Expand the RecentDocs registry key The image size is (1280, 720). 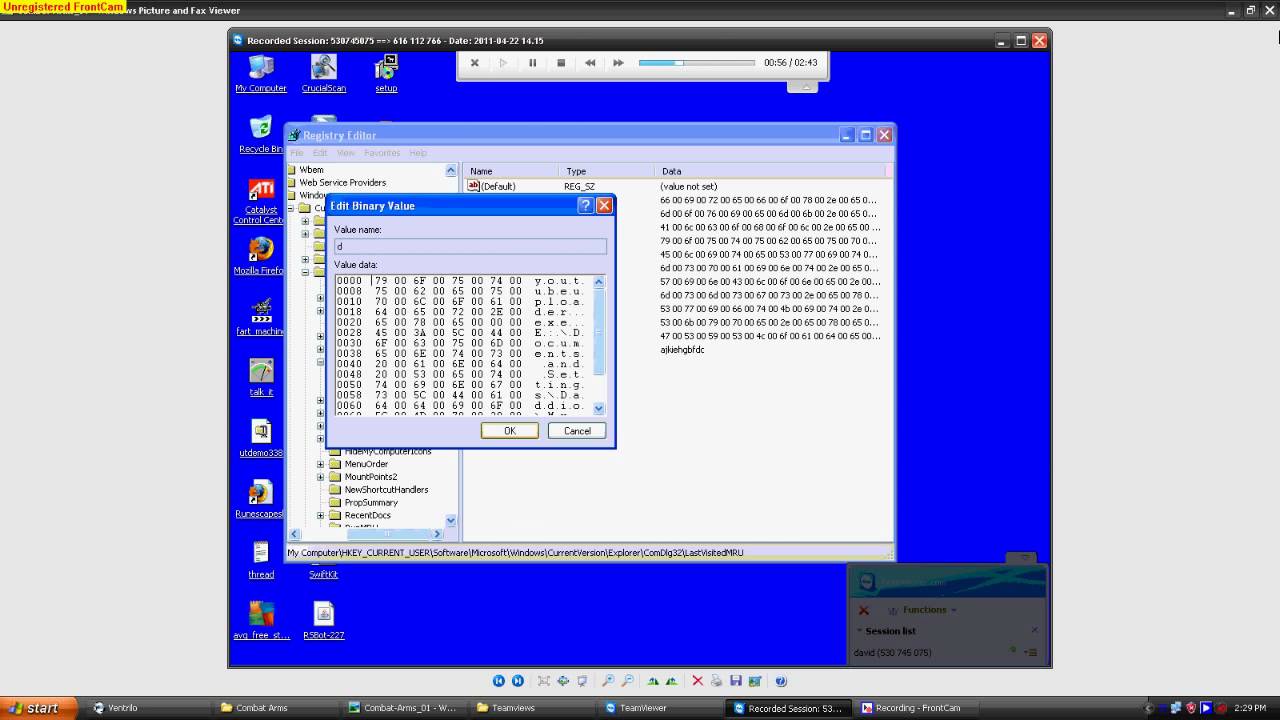pos(321,515)
